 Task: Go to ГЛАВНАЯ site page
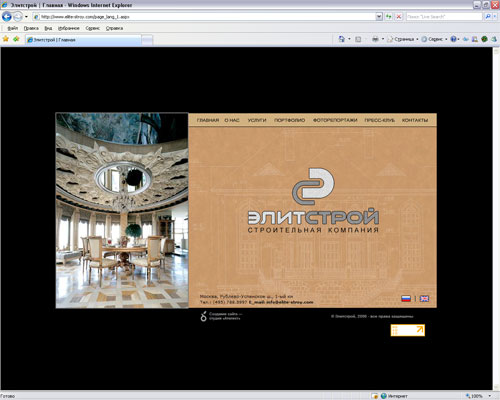208,120
